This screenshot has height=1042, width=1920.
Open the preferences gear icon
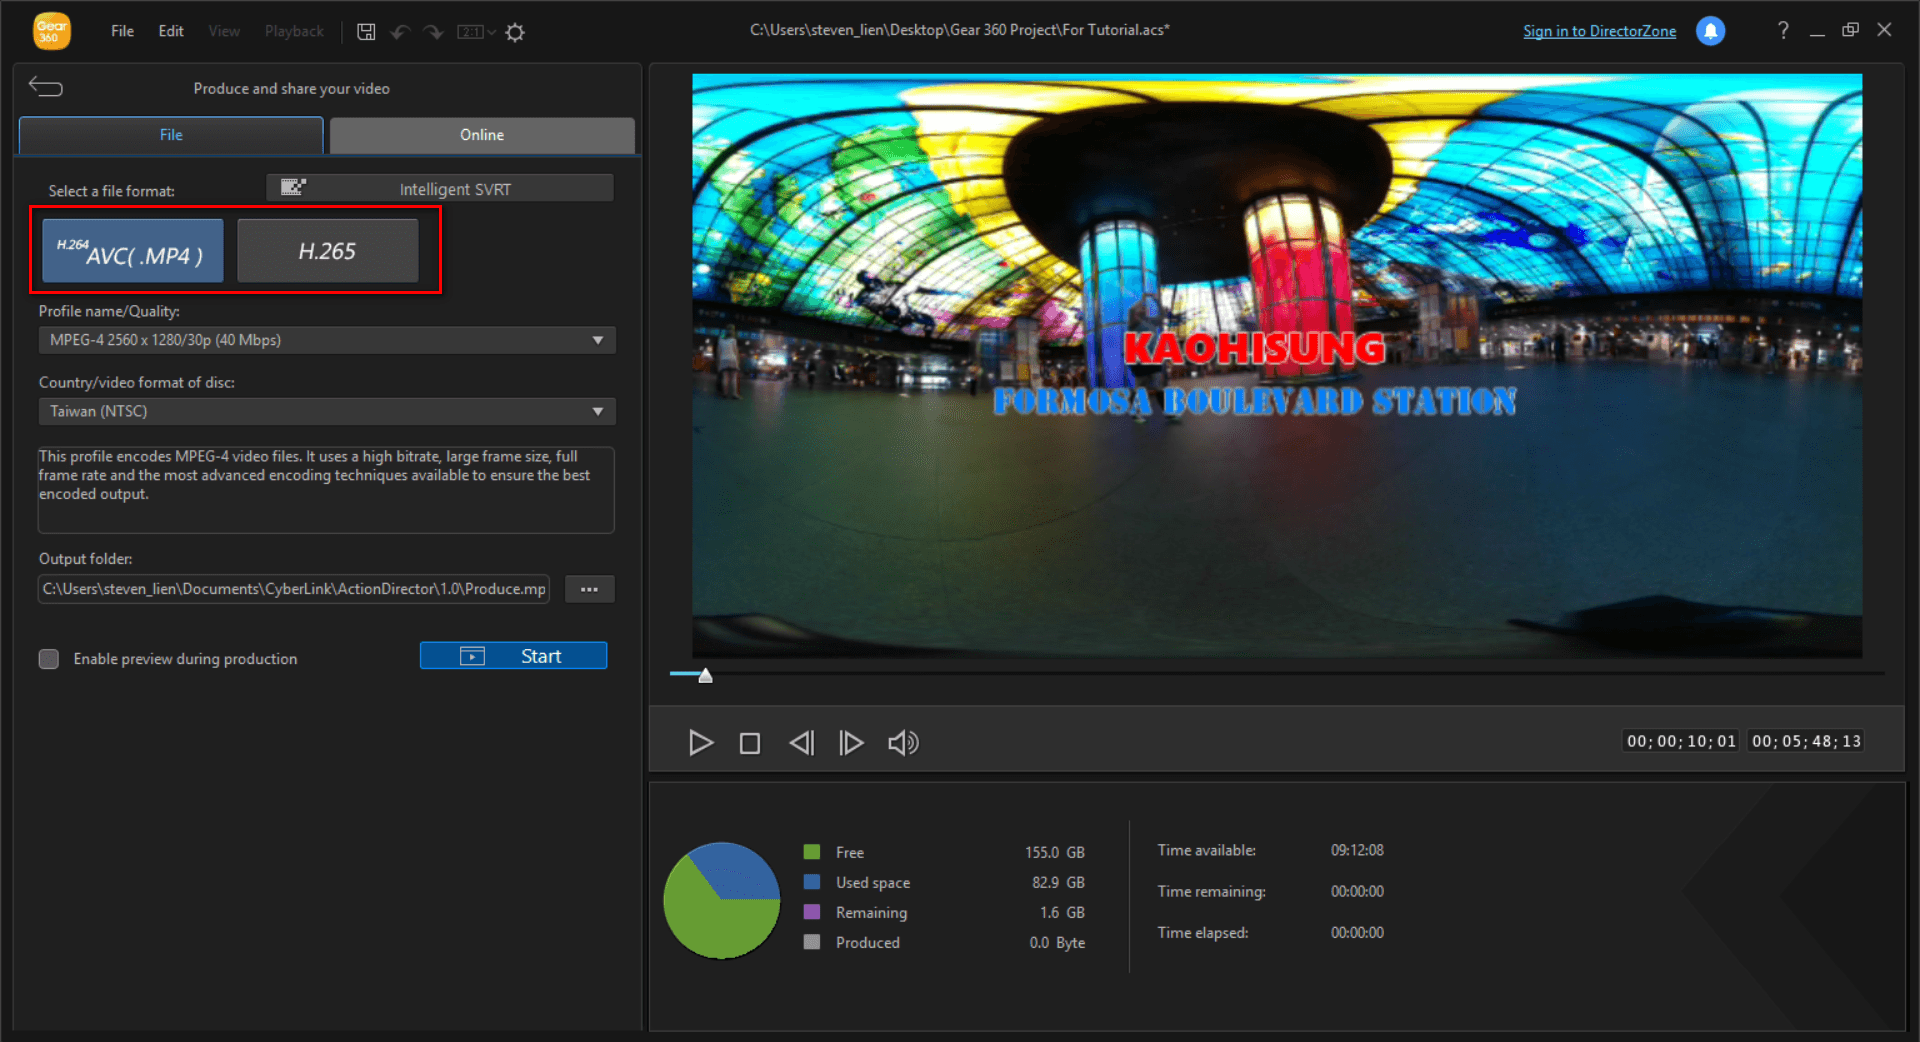pos(515,32)
